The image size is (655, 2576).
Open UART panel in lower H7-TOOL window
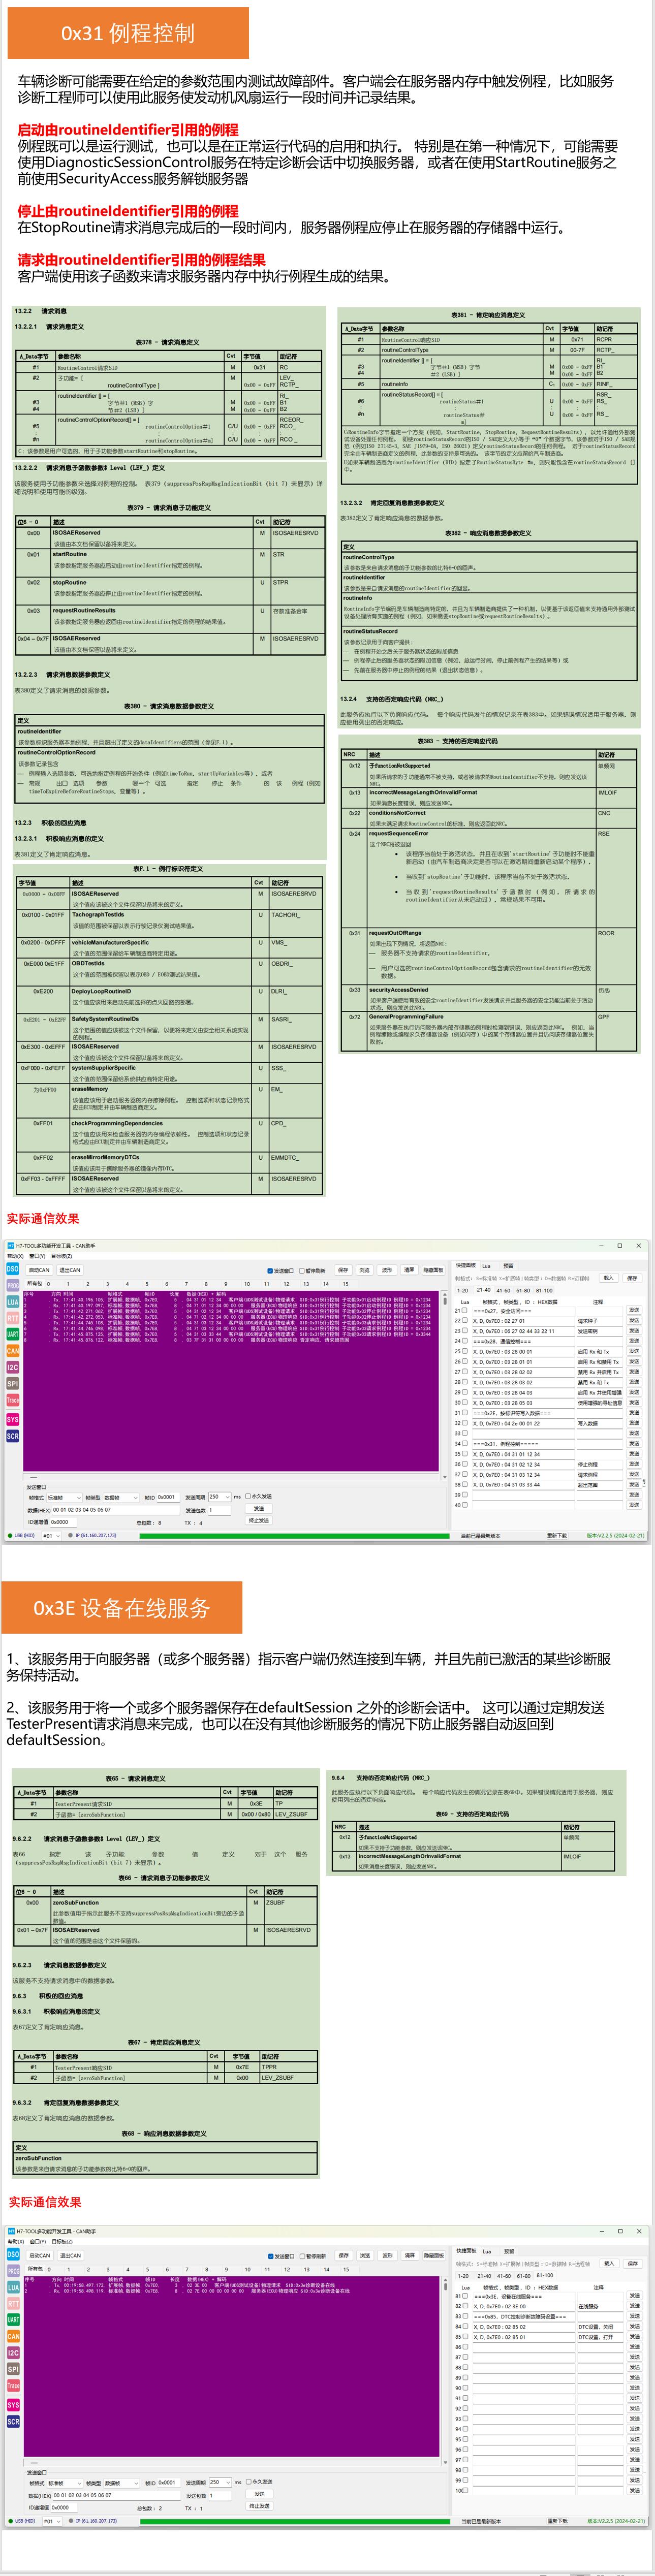(x=13, y=2319)
